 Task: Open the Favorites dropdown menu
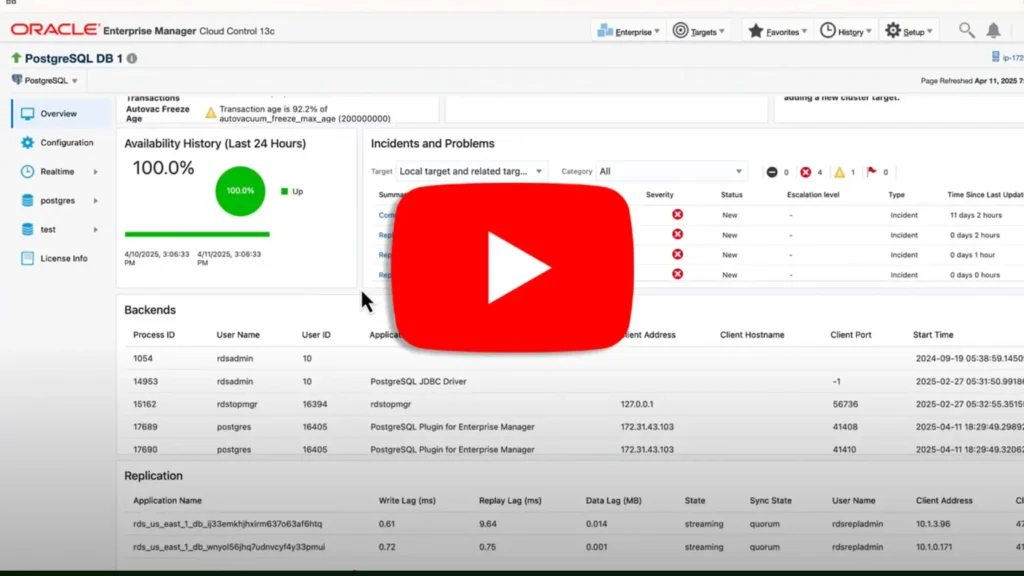(775, 31)
